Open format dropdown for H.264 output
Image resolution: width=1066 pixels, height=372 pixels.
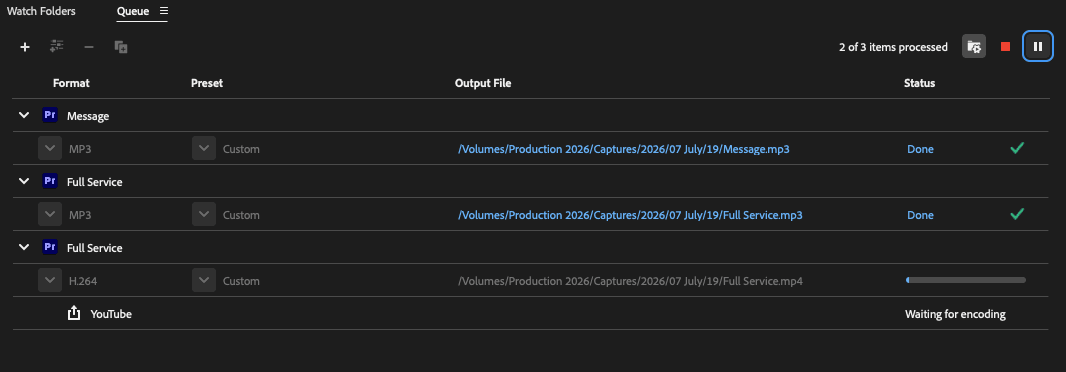[50, 280]
